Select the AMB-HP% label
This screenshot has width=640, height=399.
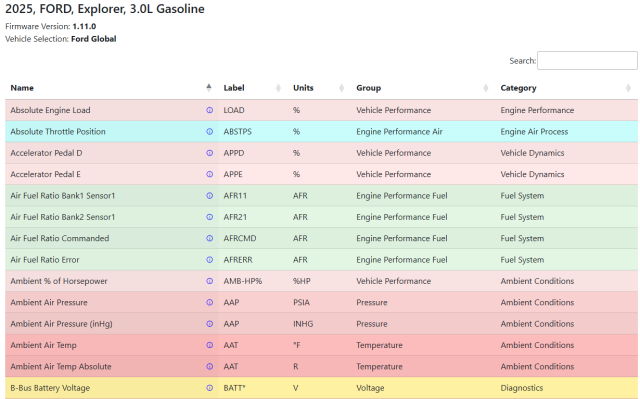pos(243,281)
